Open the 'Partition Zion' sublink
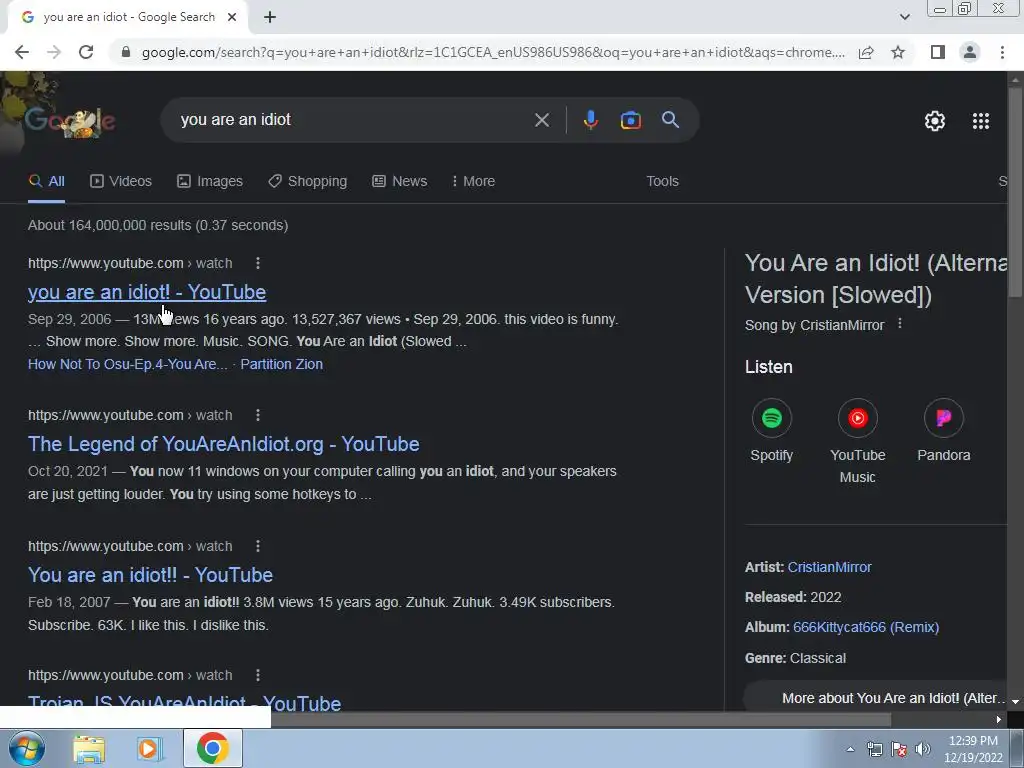This screenshot has width=1024, height=768. click(281, 364)
